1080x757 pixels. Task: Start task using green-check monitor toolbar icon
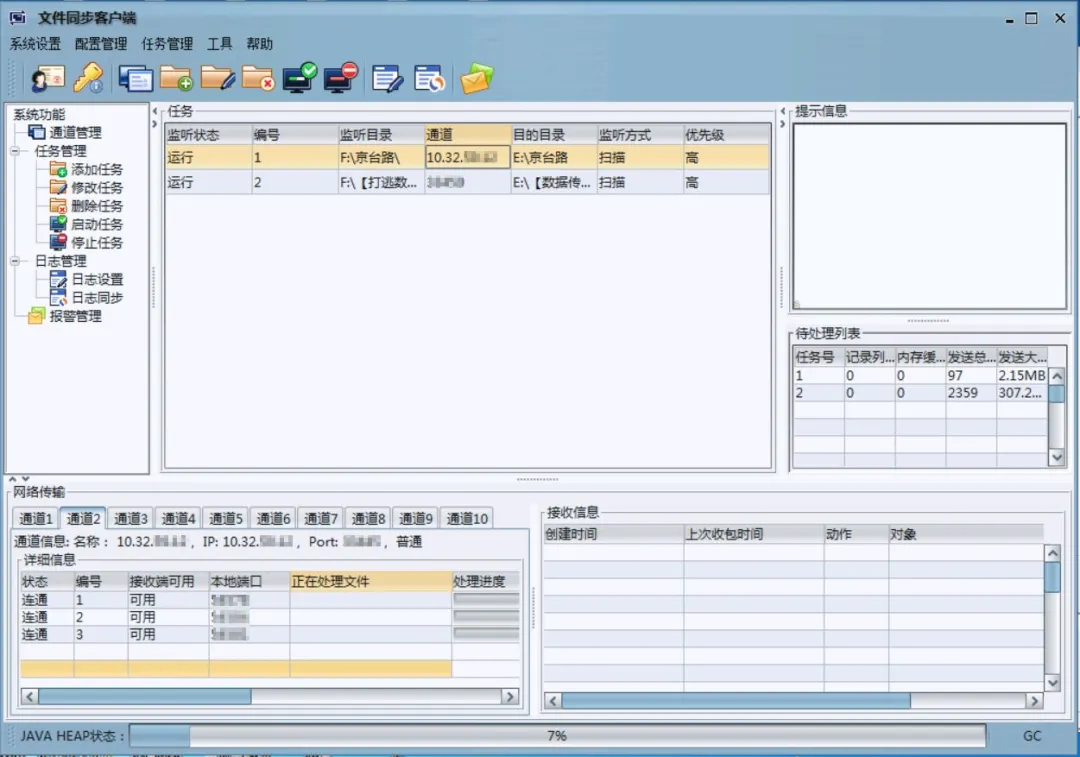click(x=299, y=78)
